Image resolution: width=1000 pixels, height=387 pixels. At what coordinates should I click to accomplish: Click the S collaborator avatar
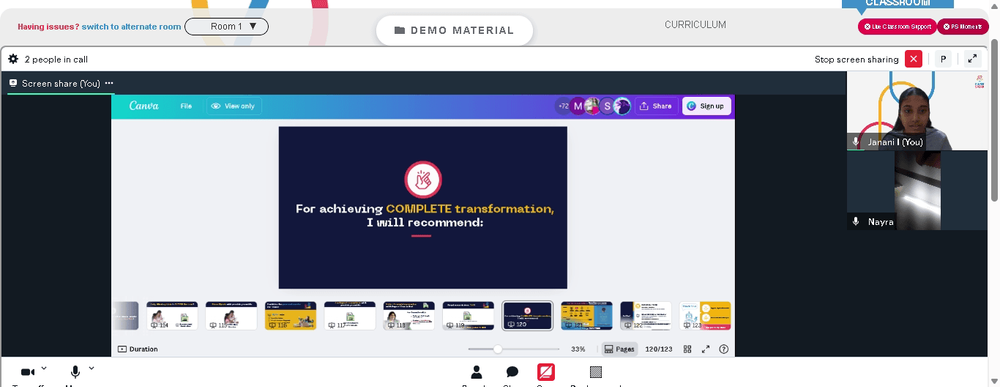pos(607,106)
